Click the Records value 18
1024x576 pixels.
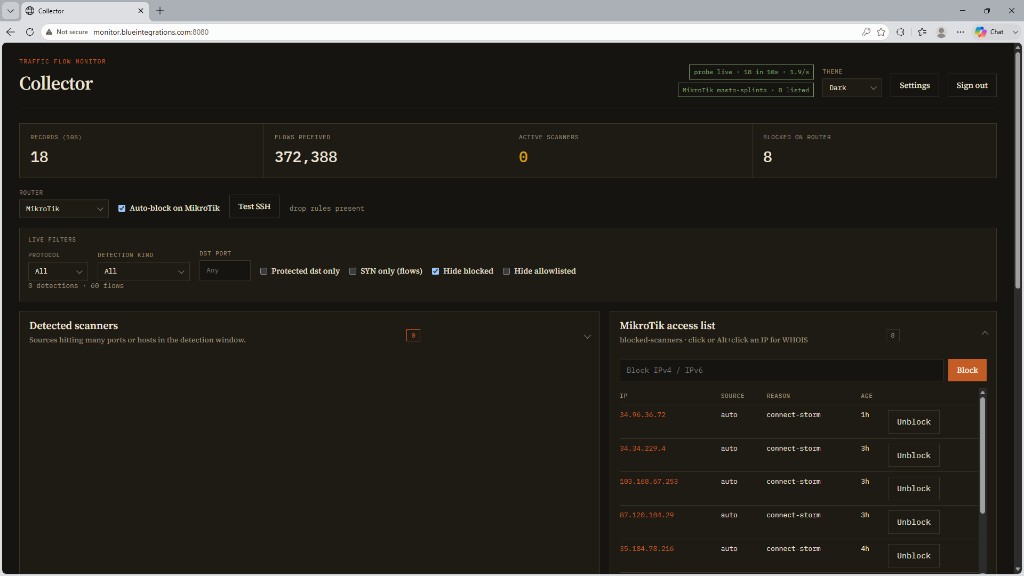pos(39,157)
